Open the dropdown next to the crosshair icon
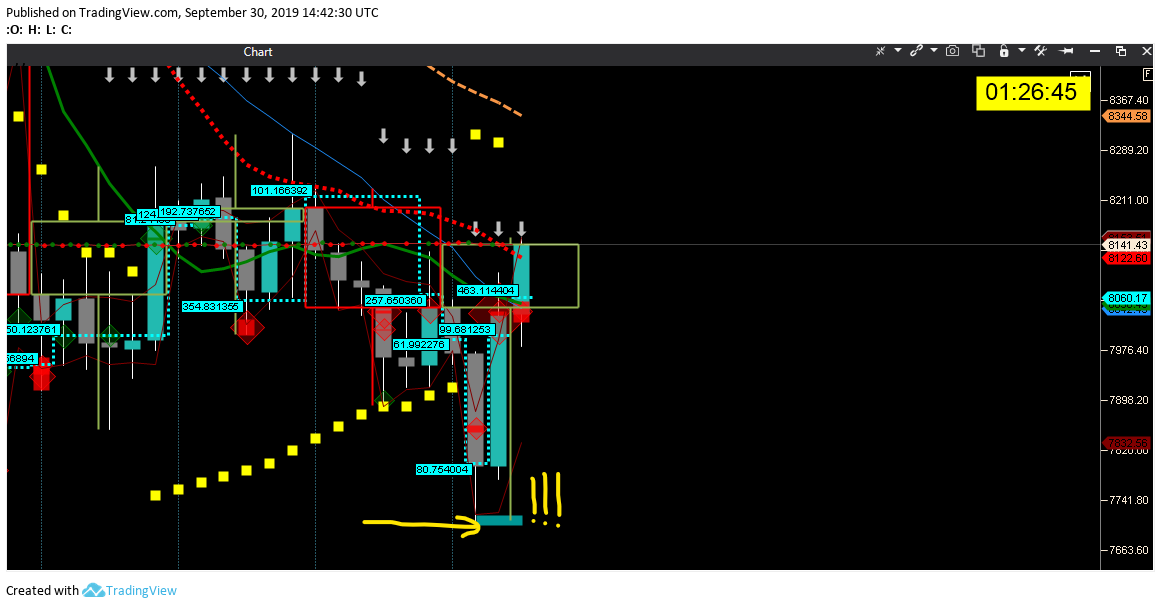 tap(897, 51)
